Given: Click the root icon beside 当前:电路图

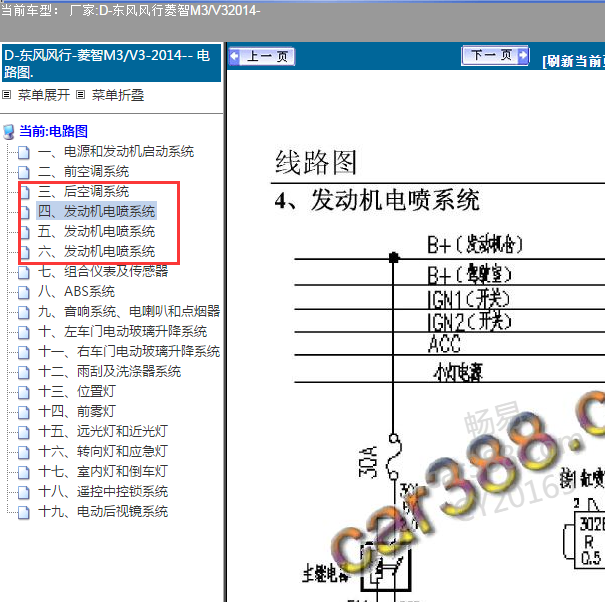Looking at the screenshot, I should point(10,131).
